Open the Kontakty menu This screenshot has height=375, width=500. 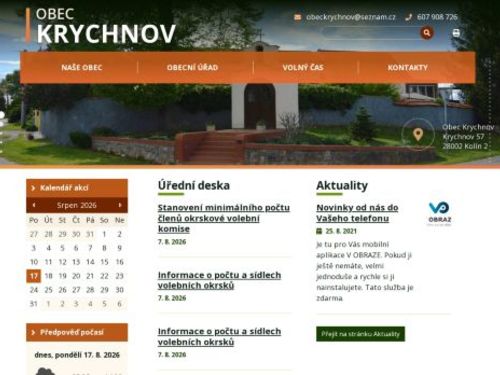408,67
